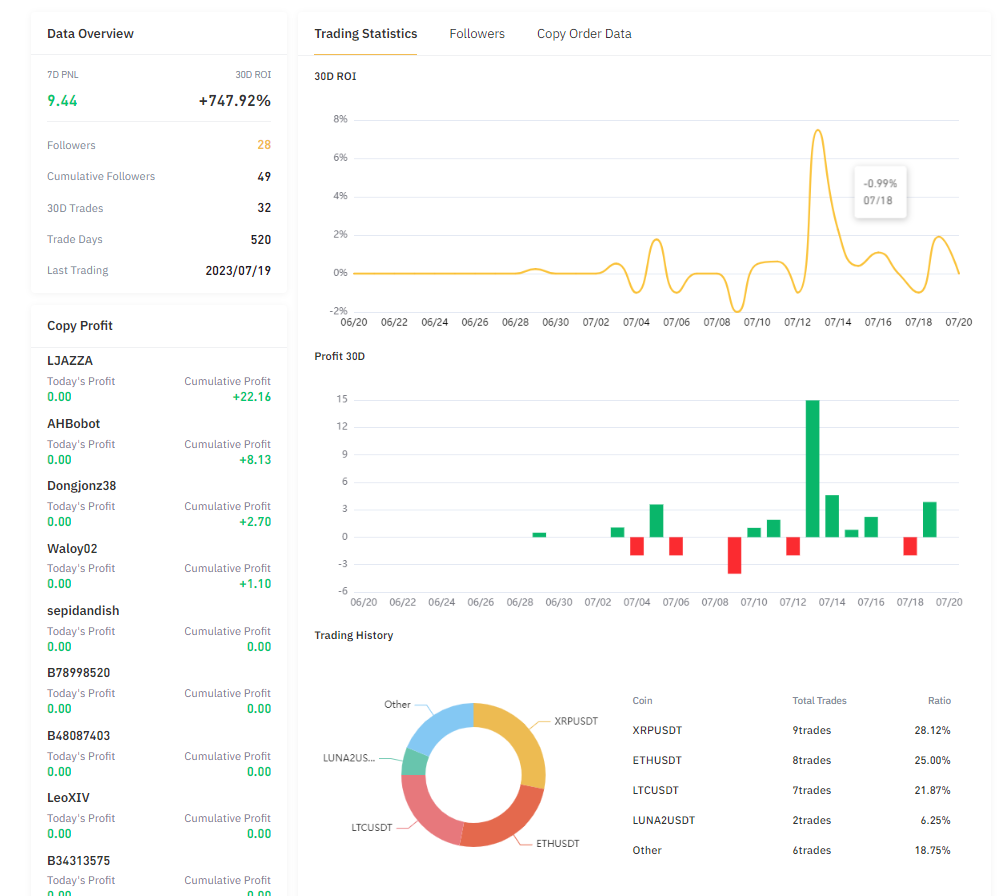Open the Copy Order Data tab
This screenshot has width=1001, height=896.
[x=584, y=34]
